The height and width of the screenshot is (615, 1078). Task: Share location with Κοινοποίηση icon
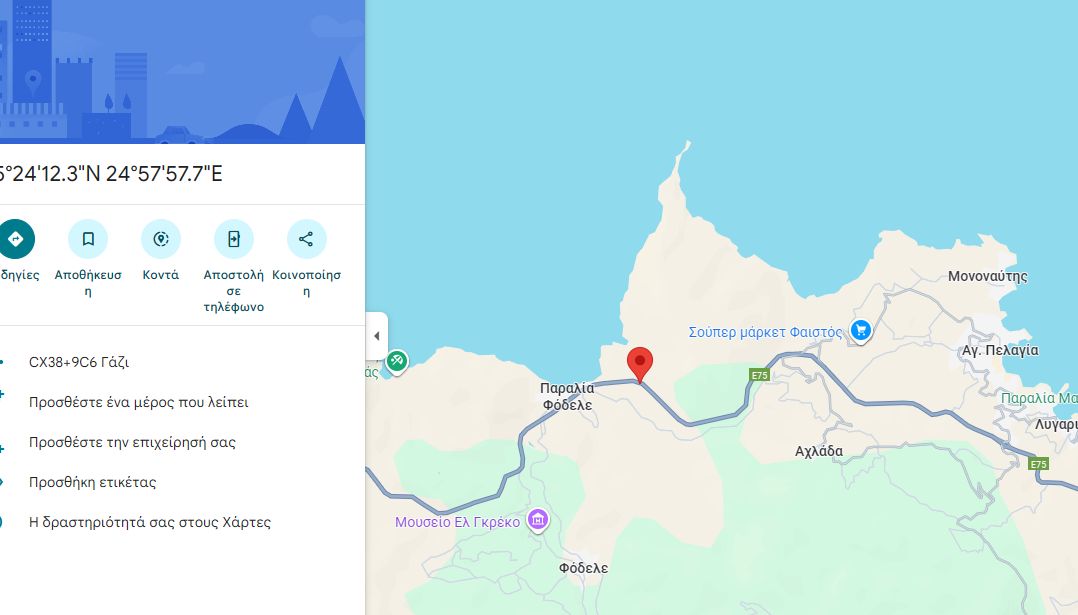click(307, 239)
